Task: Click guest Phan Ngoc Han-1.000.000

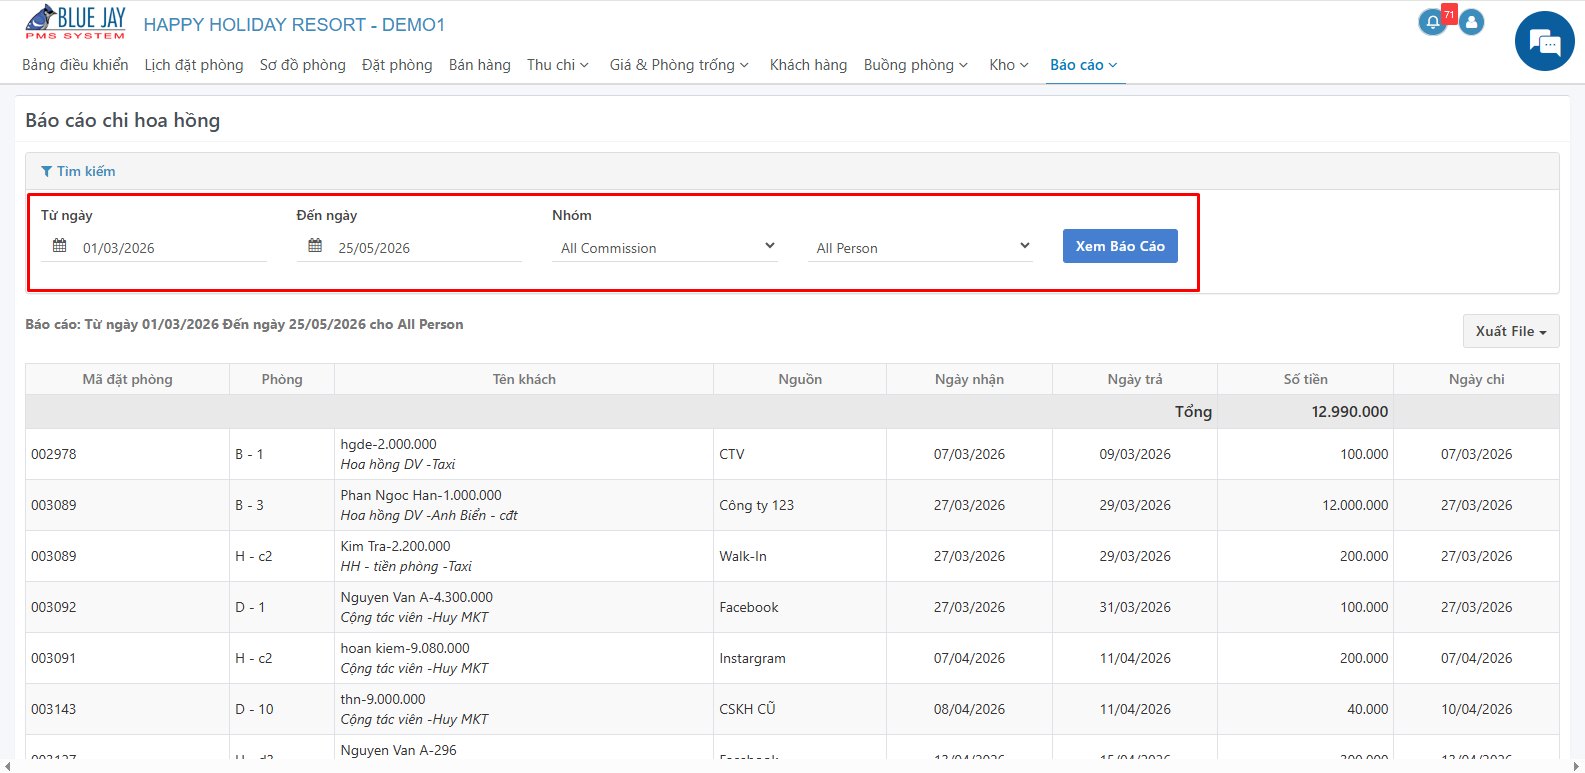Action: point(421,495)
